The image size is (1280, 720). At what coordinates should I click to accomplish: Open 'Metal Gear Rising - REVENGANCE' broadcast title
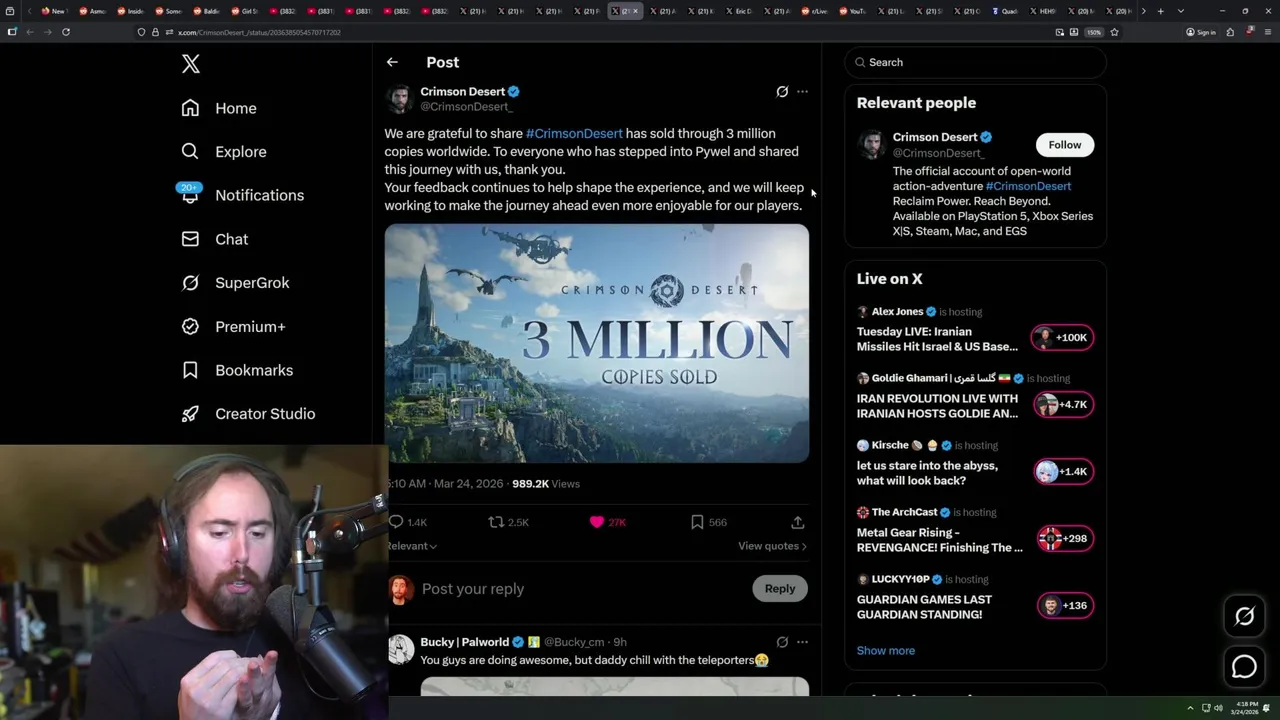pyautogui.click(x=940, y=540)
